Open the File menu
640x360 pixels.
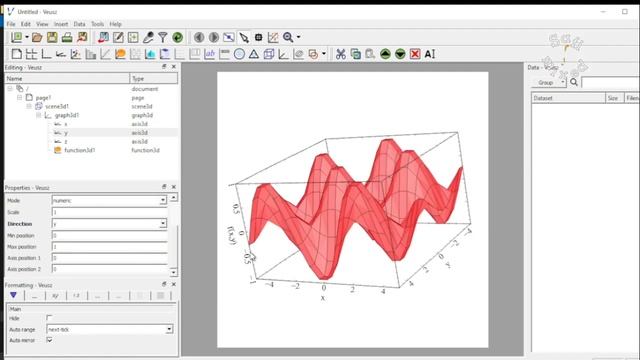pyautogui.click(x=11, y=24)
